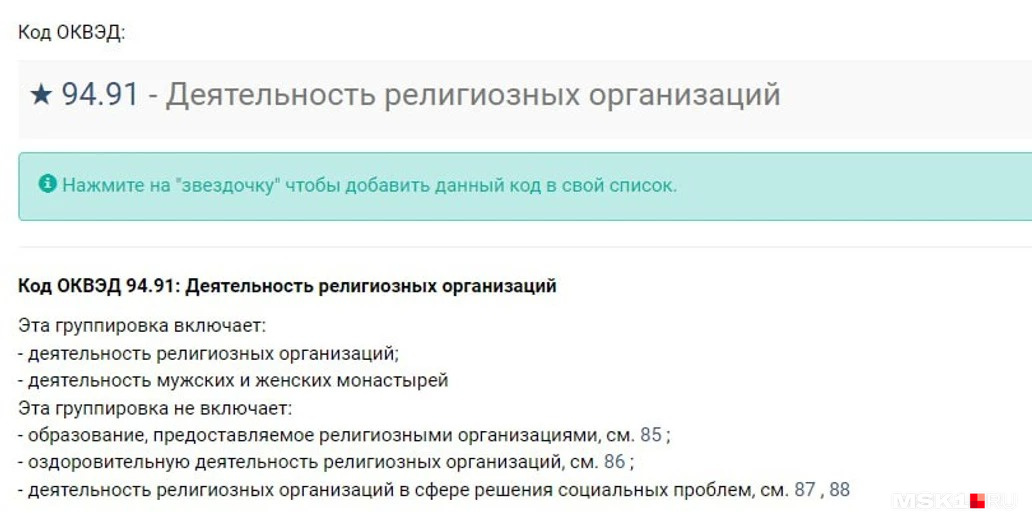Click the MSK1.RU watermark logo
This screenshot has height=524, width=1032.
pos(954,501)
